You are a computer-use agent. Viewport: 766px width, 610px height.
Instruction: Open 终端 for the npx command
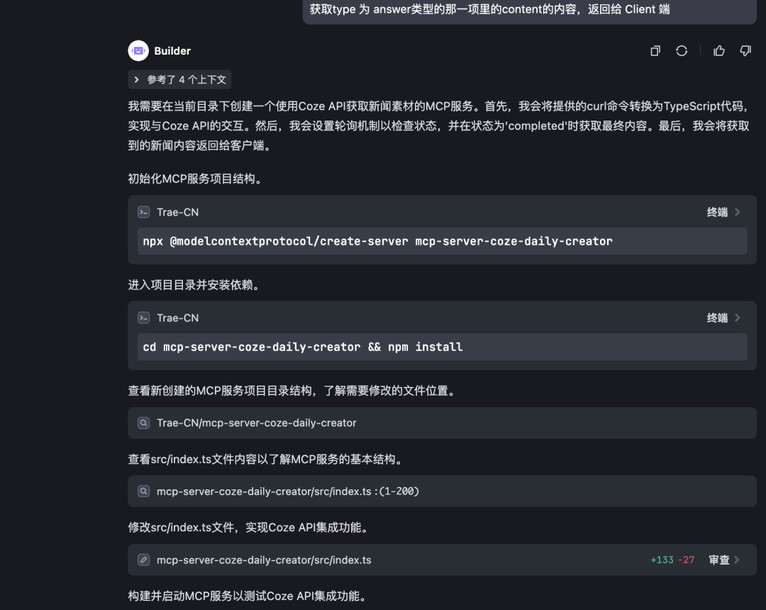723,212
